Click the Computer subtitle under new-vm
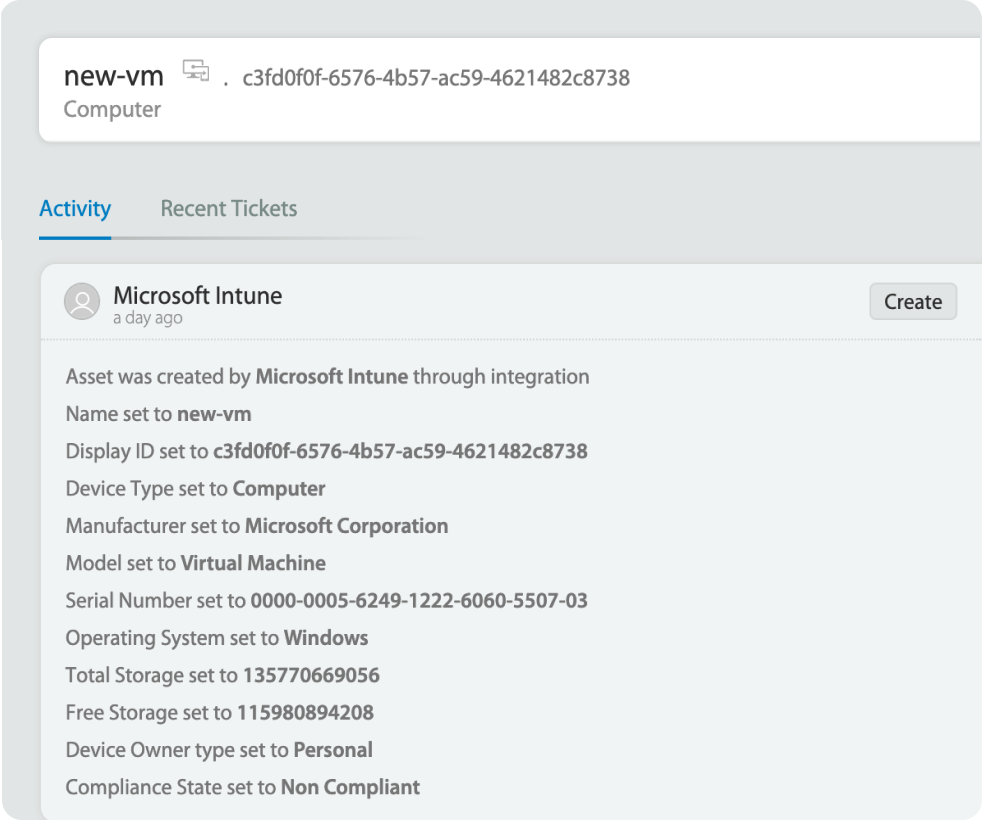Screen dimensions: 982x820 coord(112,109)
